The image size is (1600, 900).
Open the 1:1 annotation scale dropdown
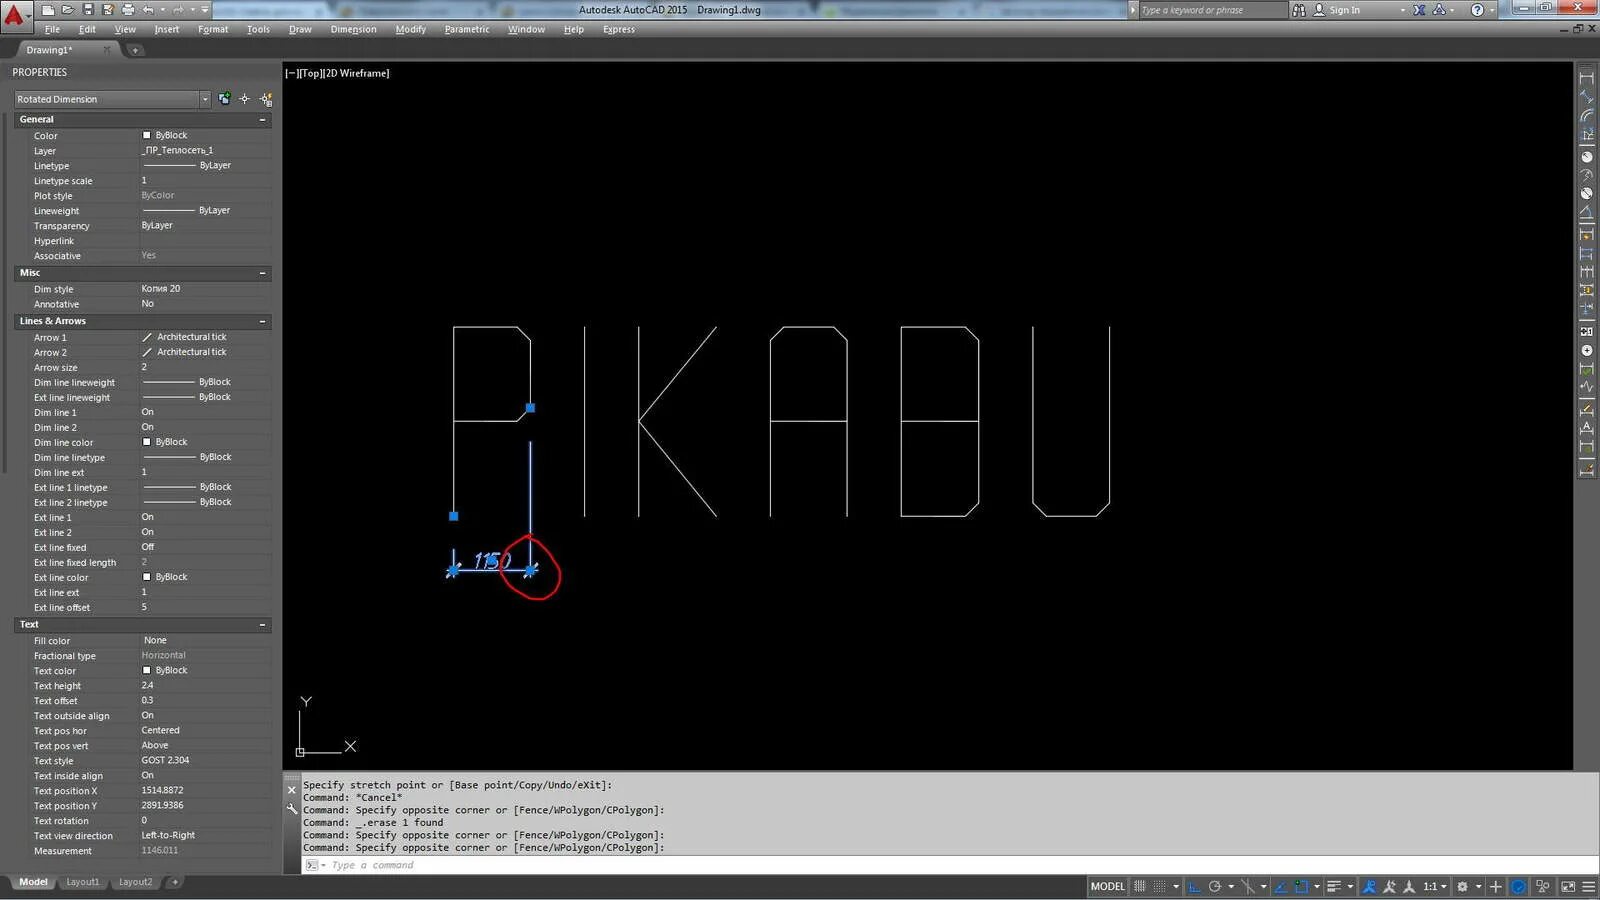pos(1436,886)
